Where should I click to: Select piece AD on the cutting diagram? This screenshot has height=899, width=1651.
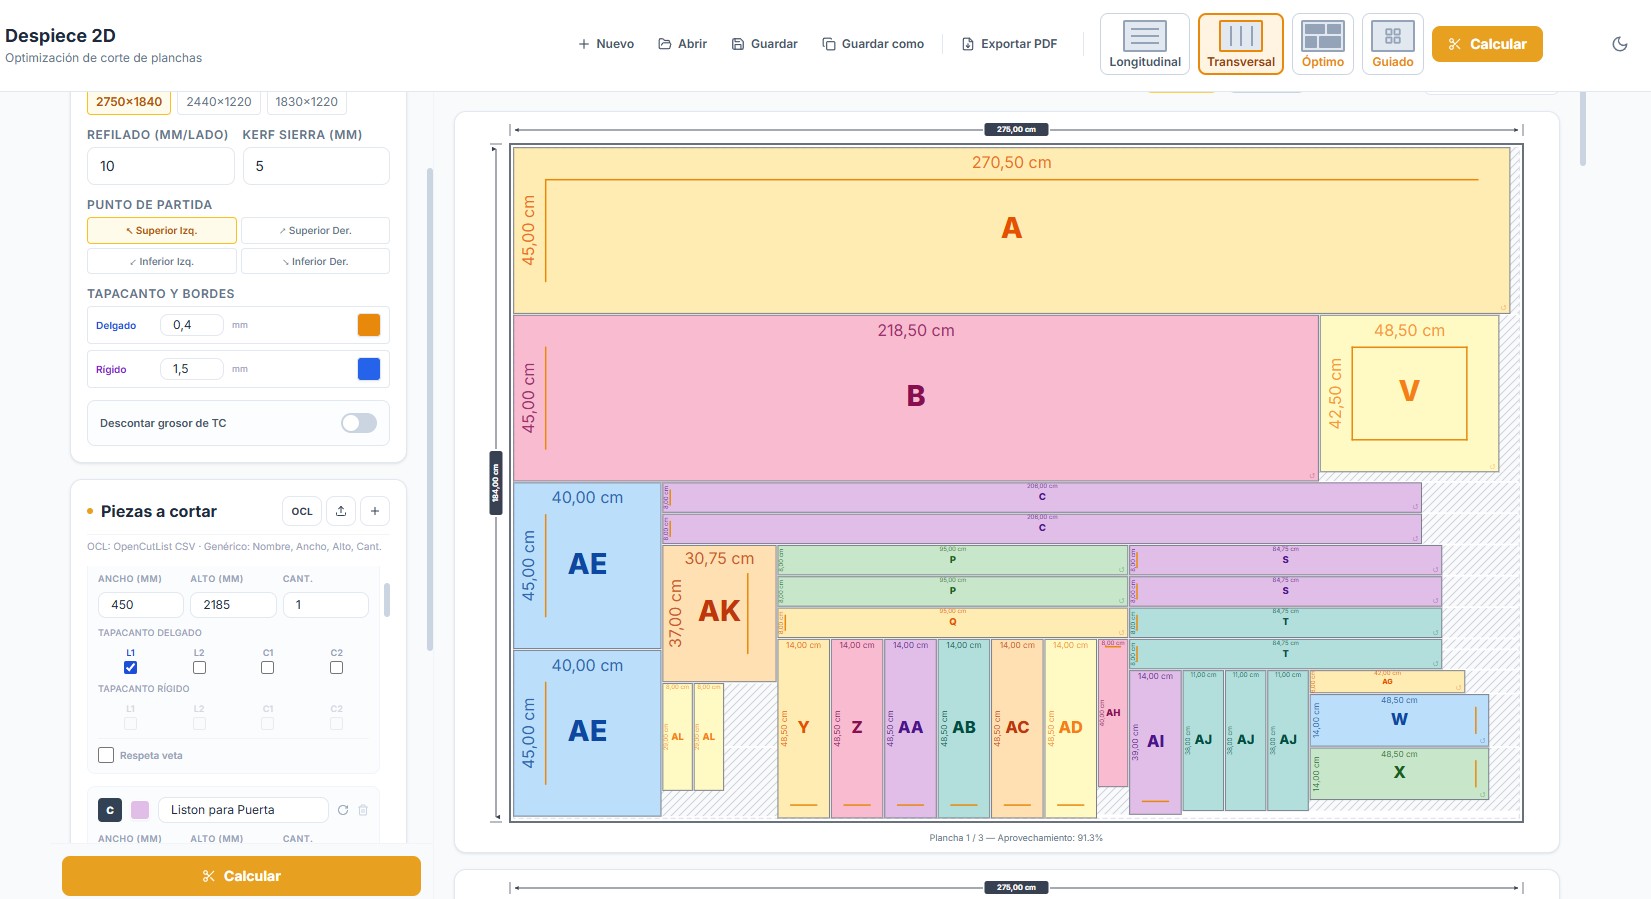pyautogui.click(x=1070, y=728)
